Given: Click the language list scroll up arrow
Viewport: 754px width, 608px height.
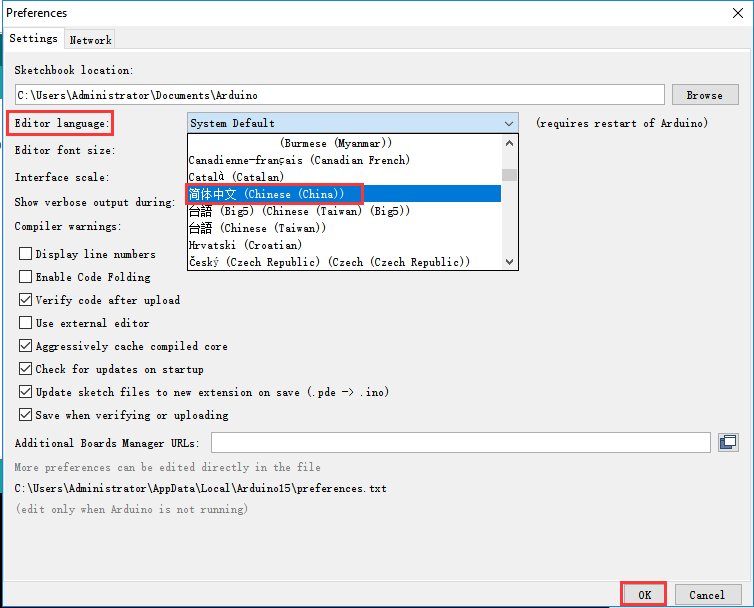Looking at the screenshot, I should coord(509,143).
